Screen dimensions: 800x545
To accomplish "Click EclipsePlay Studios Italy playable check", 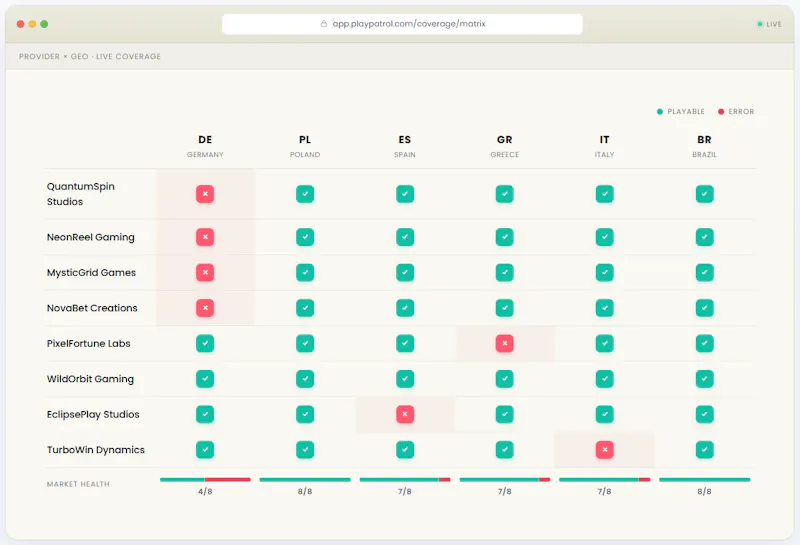I will click(605, 414).
